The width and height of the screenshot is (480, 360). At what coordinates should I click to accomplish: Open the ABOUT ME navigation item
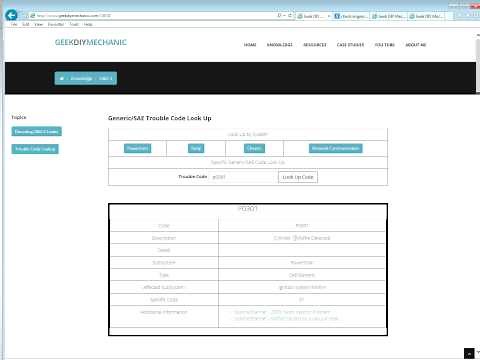coord(416,45)
